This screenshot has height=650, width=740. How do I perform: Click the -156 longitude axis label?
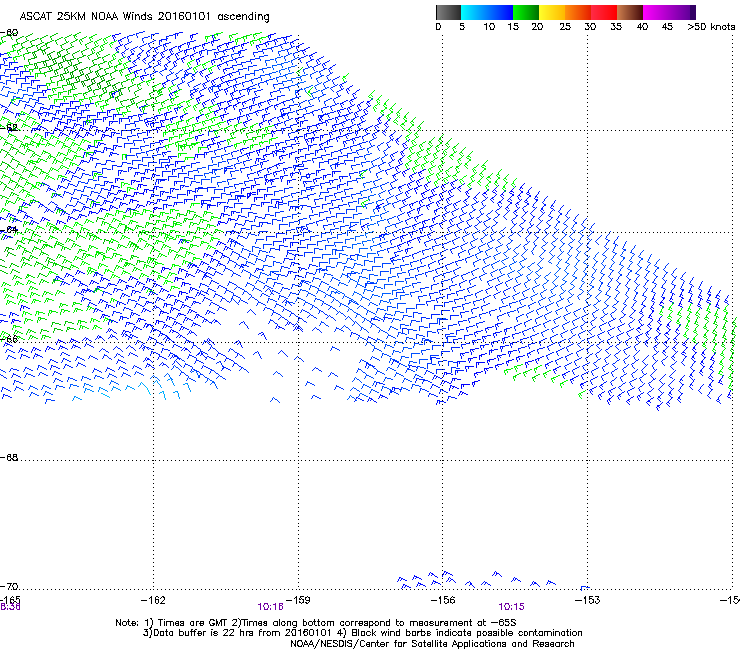point(443,600)
